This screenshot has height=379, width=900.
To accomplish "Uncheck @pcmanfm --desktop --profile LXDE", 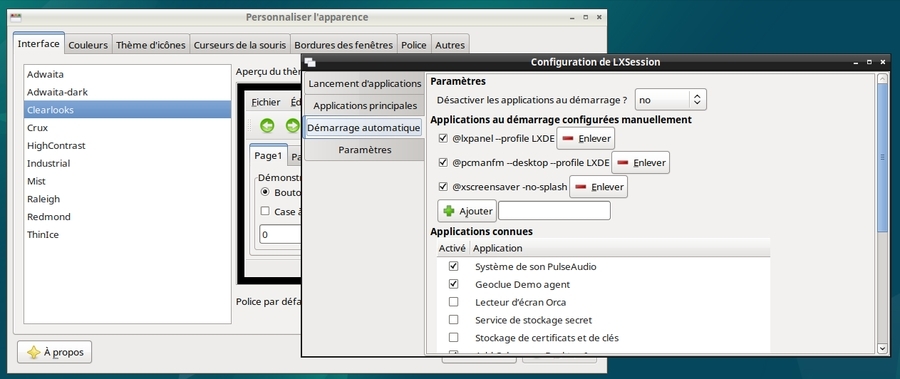I will pos(443,163).
